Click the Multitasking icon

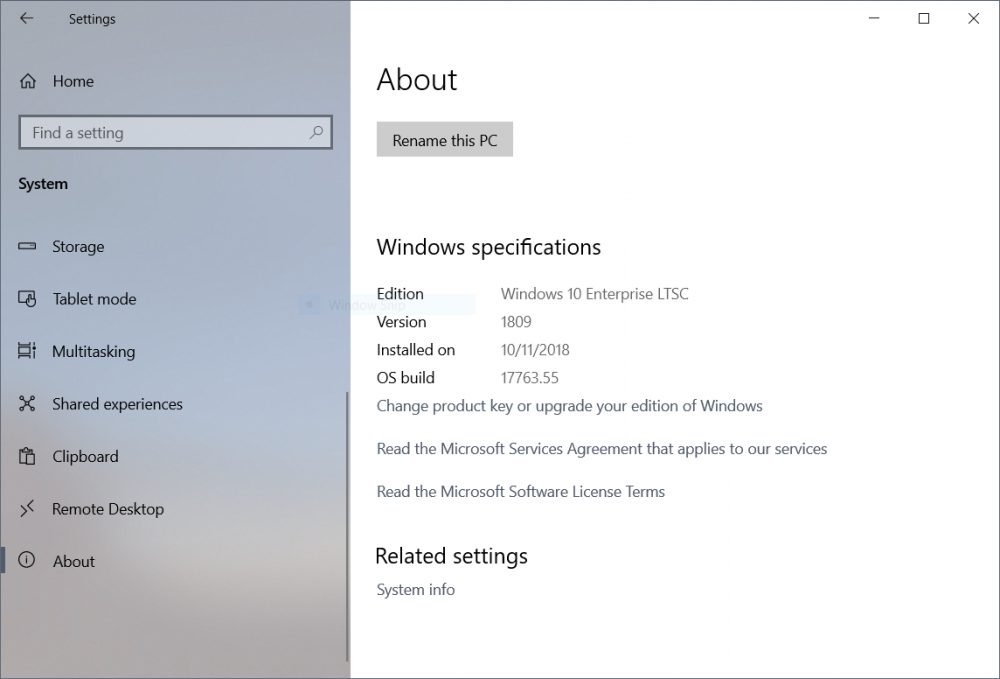(x=27, y=351)
